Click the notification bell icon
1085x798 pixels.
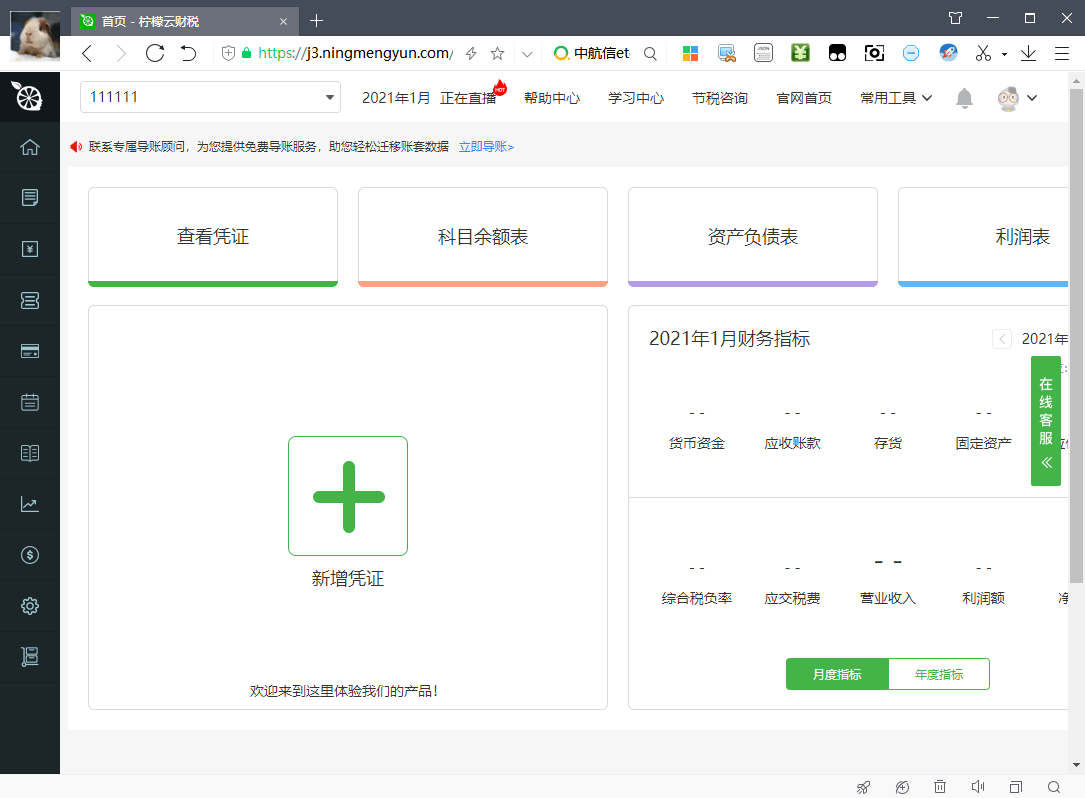pos(964,98)
